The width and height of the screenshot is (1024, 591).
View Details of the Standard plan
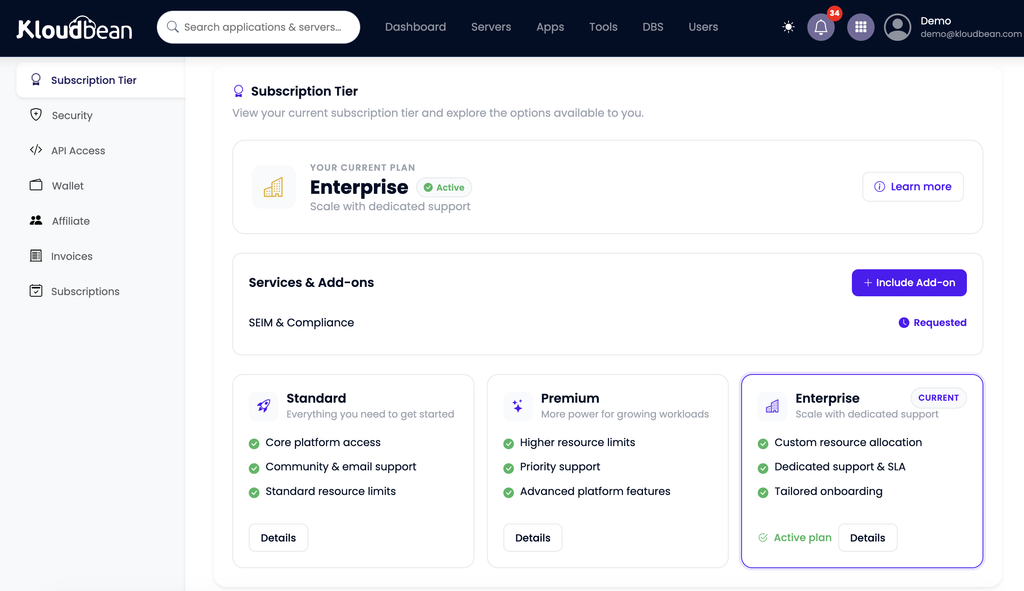tap(278, 537)
